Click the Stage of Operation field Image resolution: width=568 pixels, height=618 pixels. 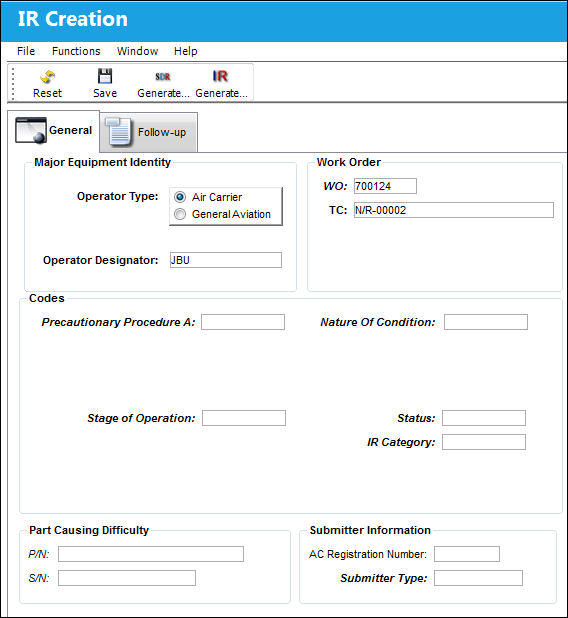pyautogui.click(x=244, y=418)
